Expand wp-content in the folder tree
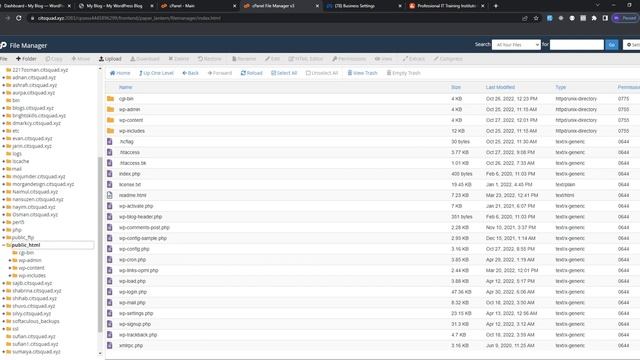Viewport: 640px width, 360px height. tap(10, 268)
